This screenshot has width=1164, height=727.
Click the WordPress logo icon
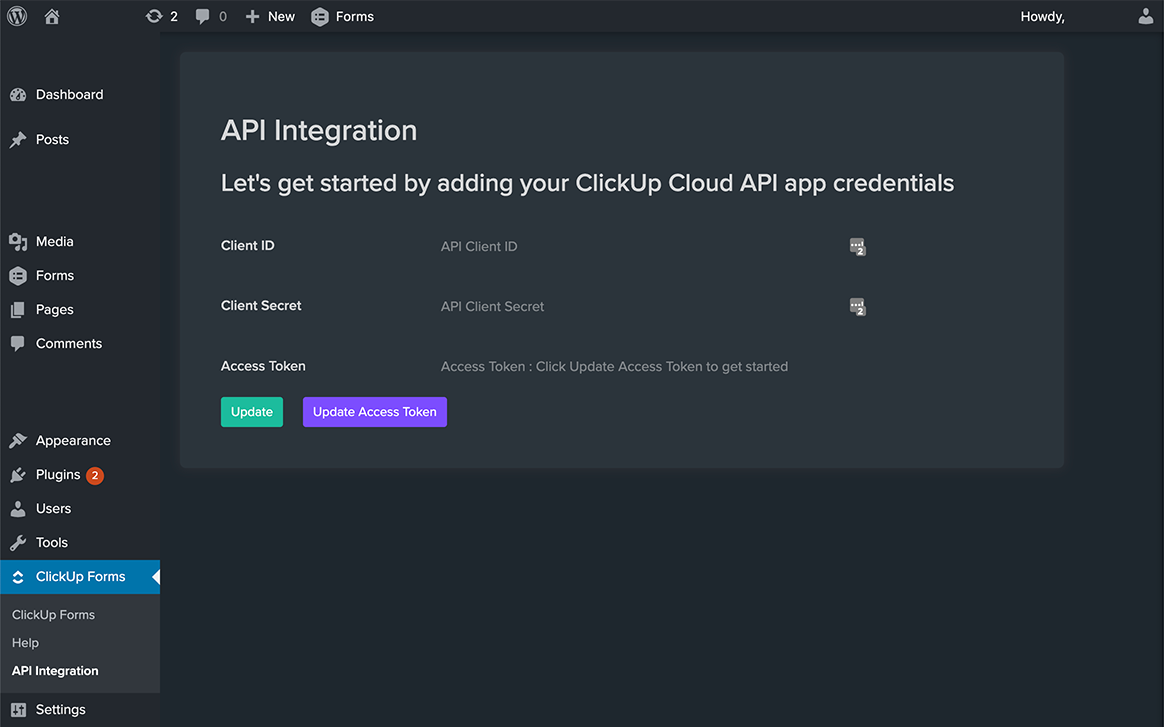(17, 16)
